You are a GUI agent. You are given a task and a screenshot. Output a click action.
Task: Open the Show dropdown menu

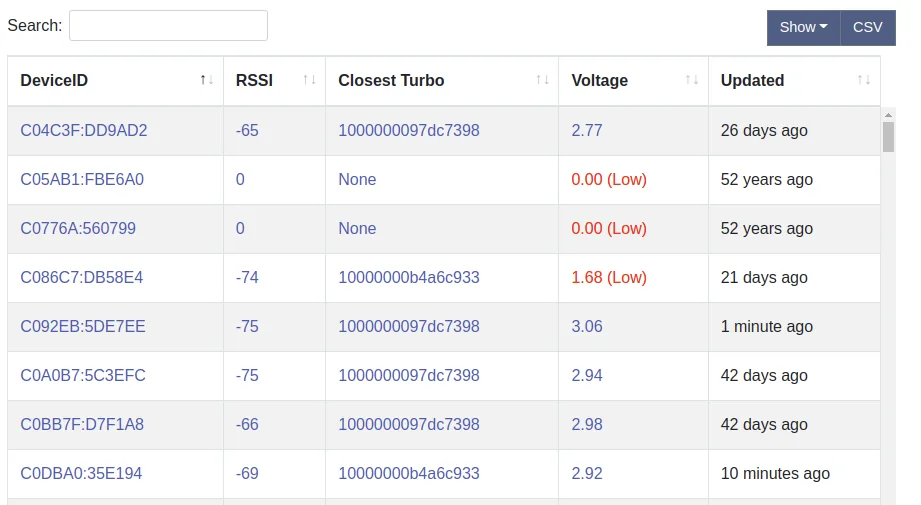click(804, 28)
